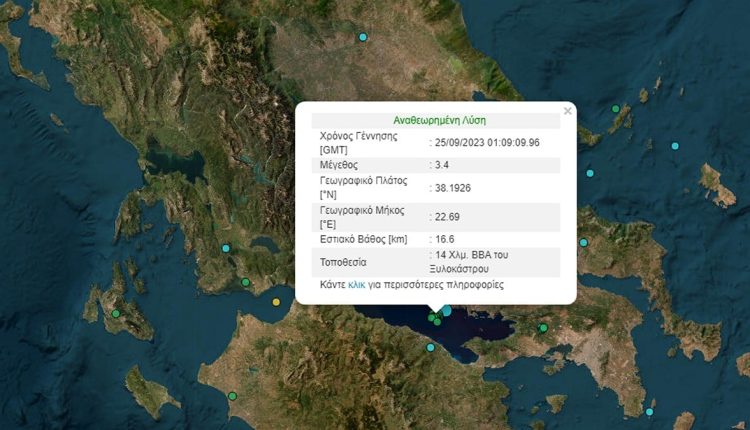The height and width of the screenshot is (430, 750).
Task: Click the cyan marker on the northern Peloponnese coast
Action: click(430, 348)
